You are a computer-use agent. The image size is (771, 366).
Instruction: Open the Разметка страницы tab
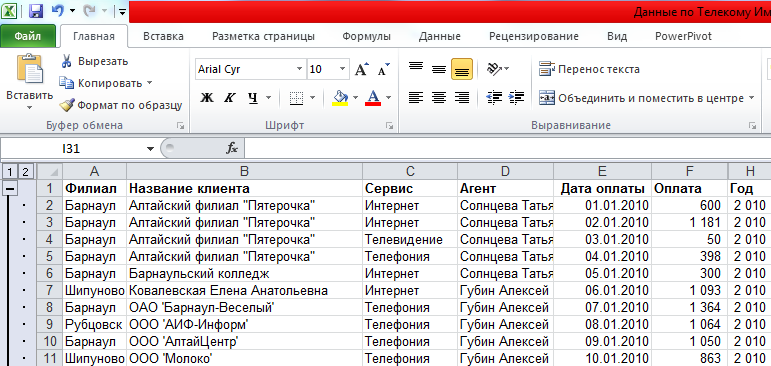pyautogui.click(x=263, y=36)
